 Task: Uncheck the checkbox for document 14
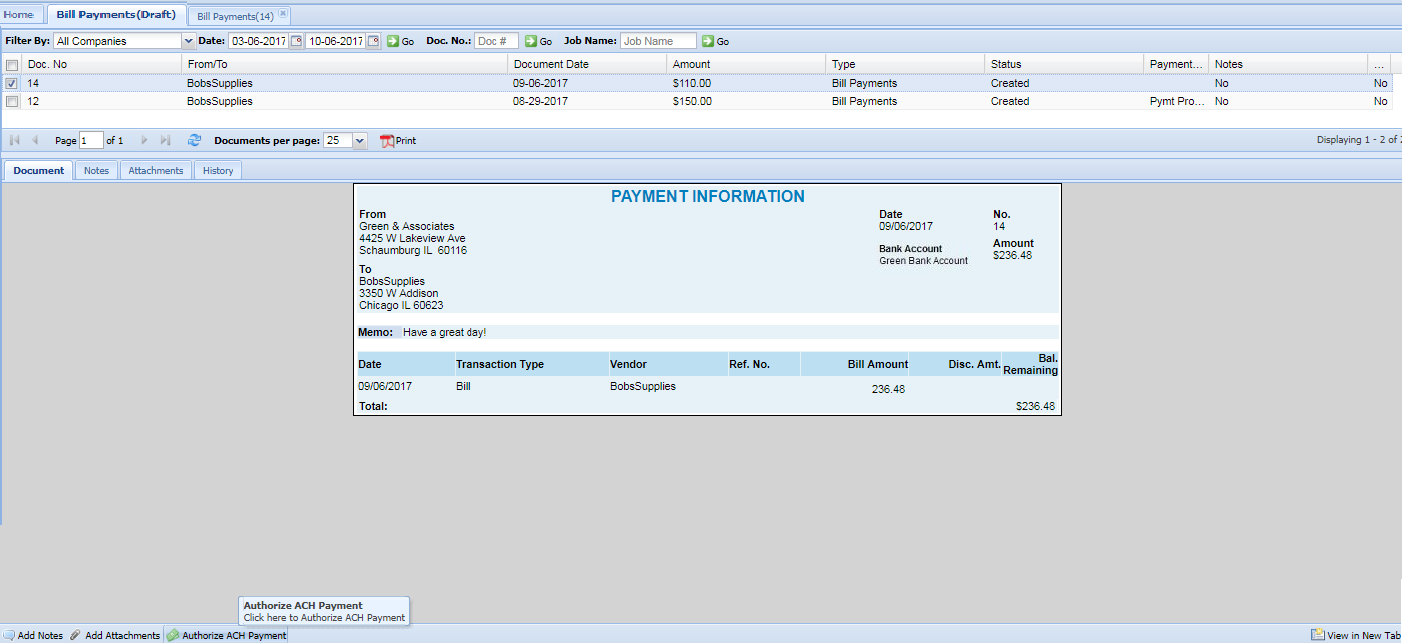pos(12,84)
